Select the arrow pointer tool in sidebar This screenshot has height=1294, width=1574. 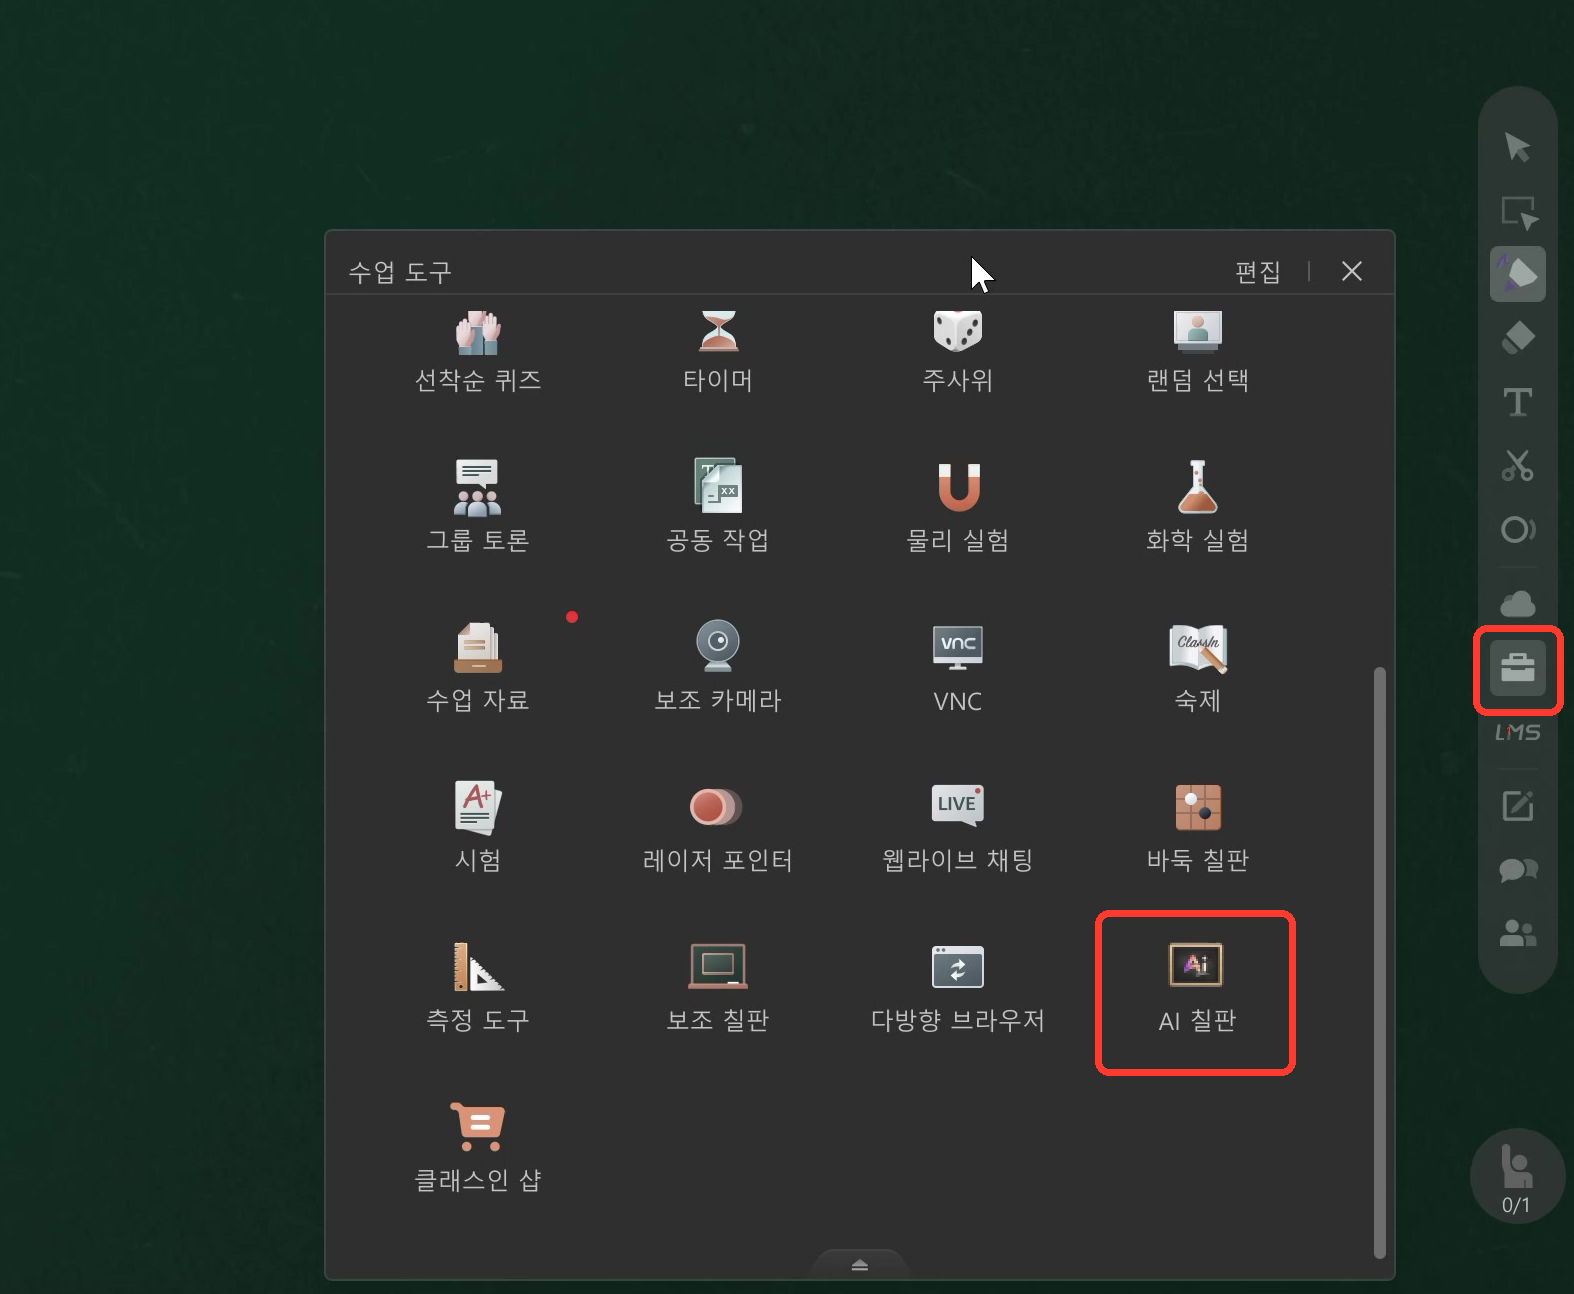(x=1518, y=147)
